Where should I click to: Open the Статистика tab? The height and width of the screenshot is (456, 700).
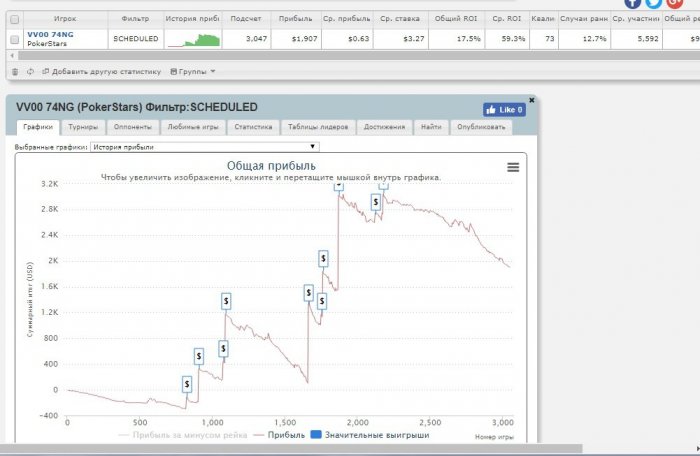(253, 127)
